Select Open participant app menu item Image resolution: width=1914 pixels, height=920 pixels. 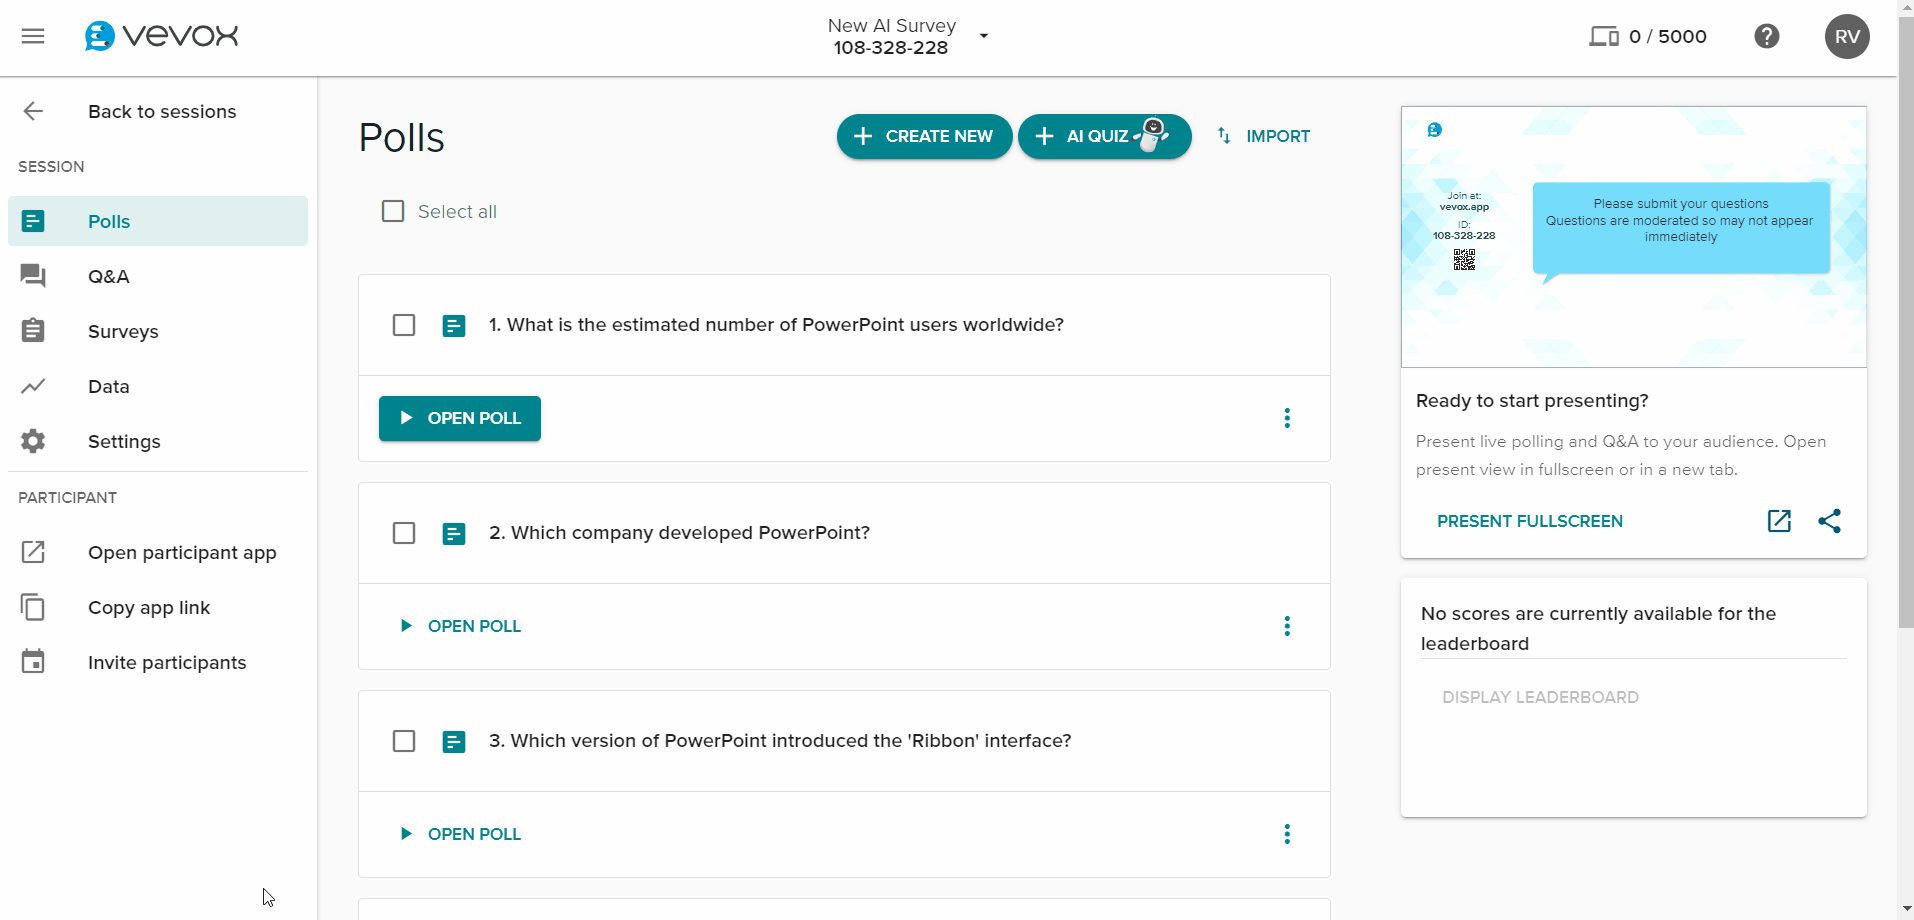[x=158, y=552]
